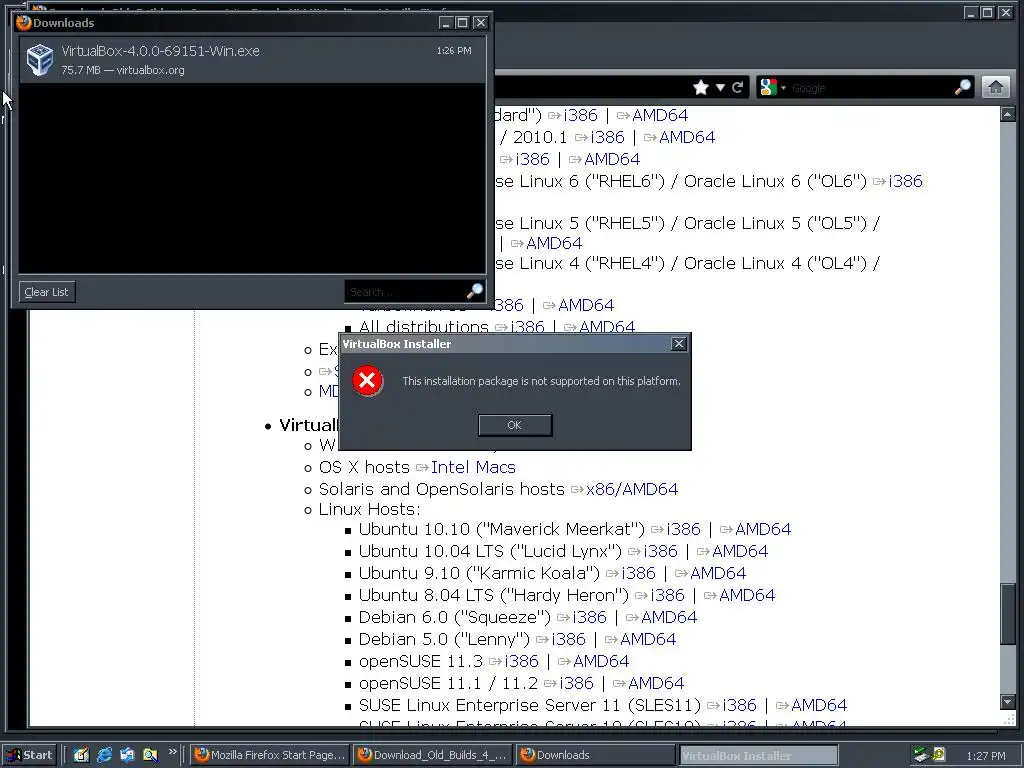This screenshot has width=1024, height=768.
Task: Expand hidden quick launch items chevron
Action: point(172,752)
